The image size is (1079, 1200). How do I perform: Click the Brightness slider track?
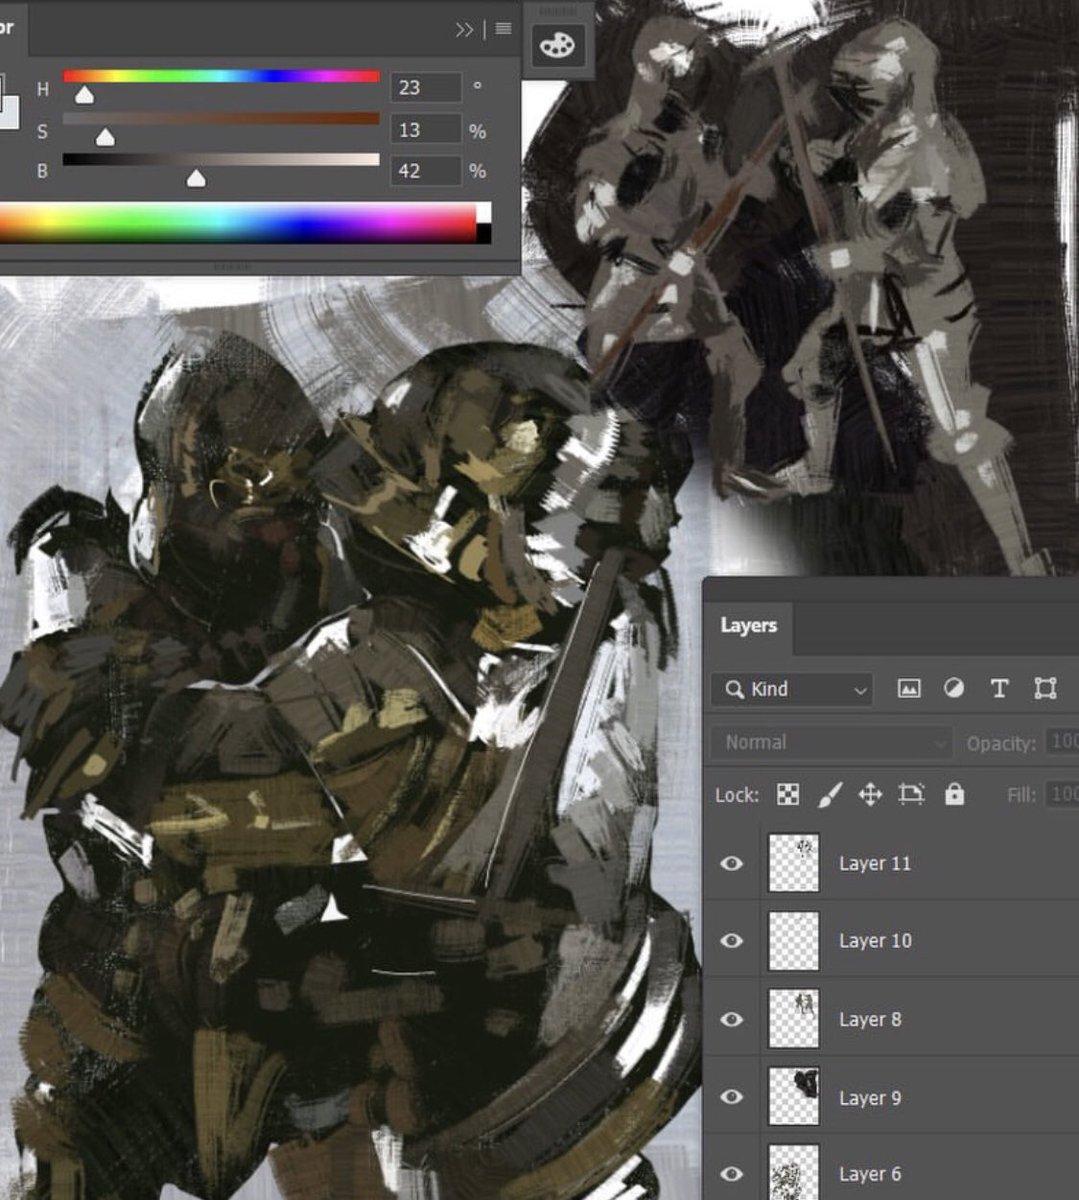[x=221, y=159]
